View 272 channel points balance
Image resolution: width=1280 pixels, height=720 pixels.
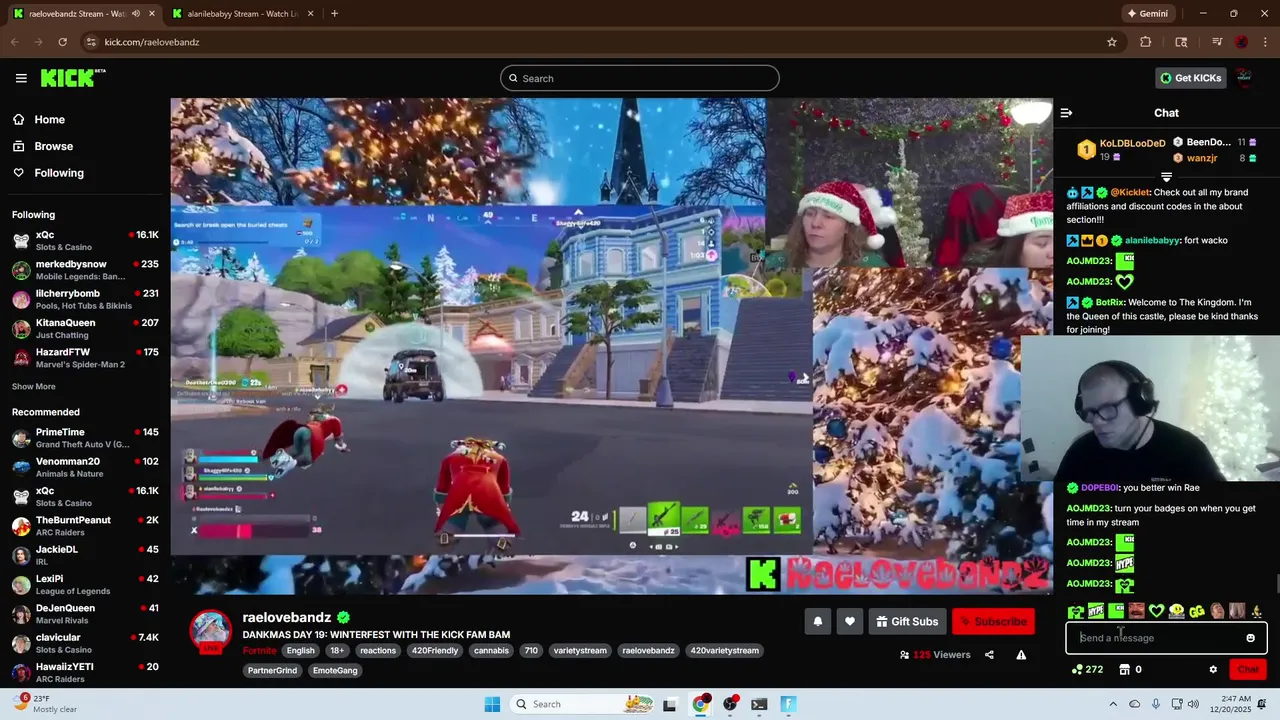tap(1086, 670)
